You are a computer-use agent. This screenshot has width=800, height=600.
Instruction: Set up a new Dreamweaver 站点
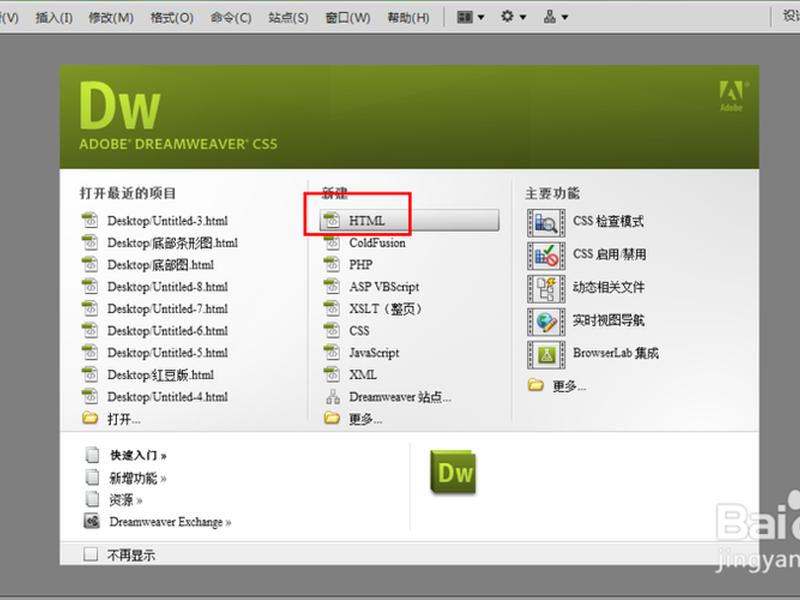point(400,397)
